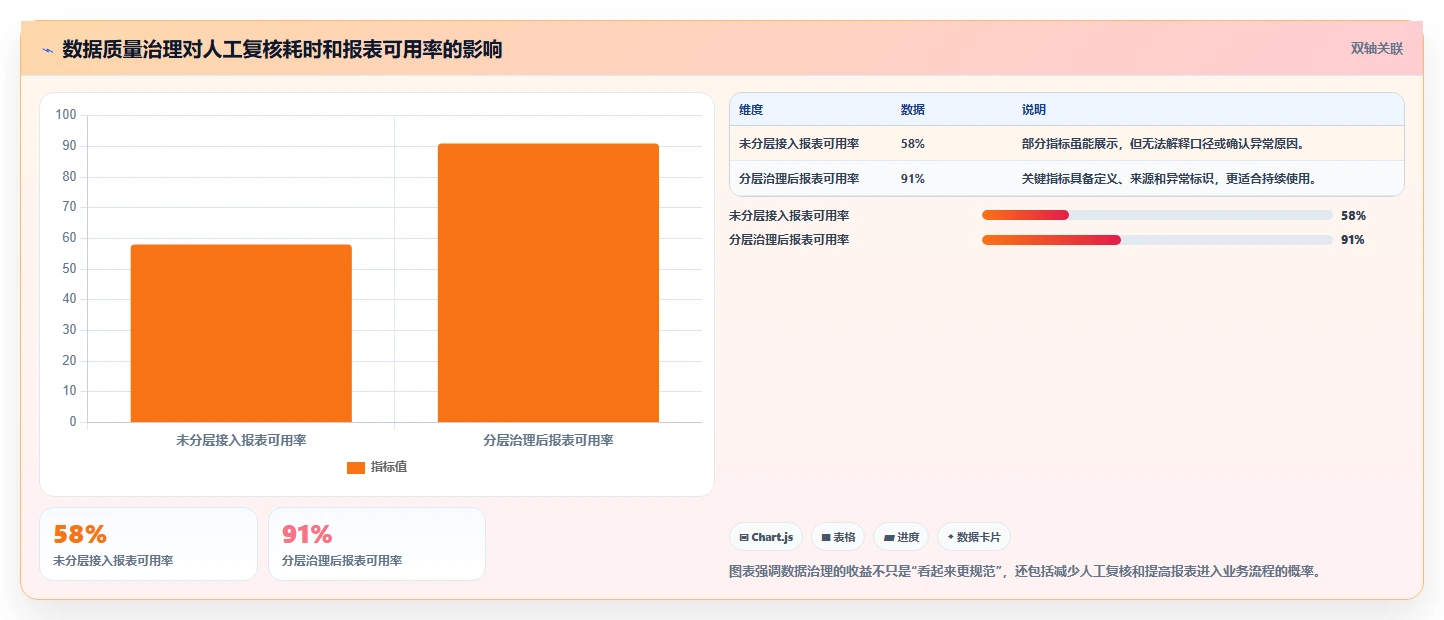
Task: Click the 58% progress bar
Action: coord(1157,215)
